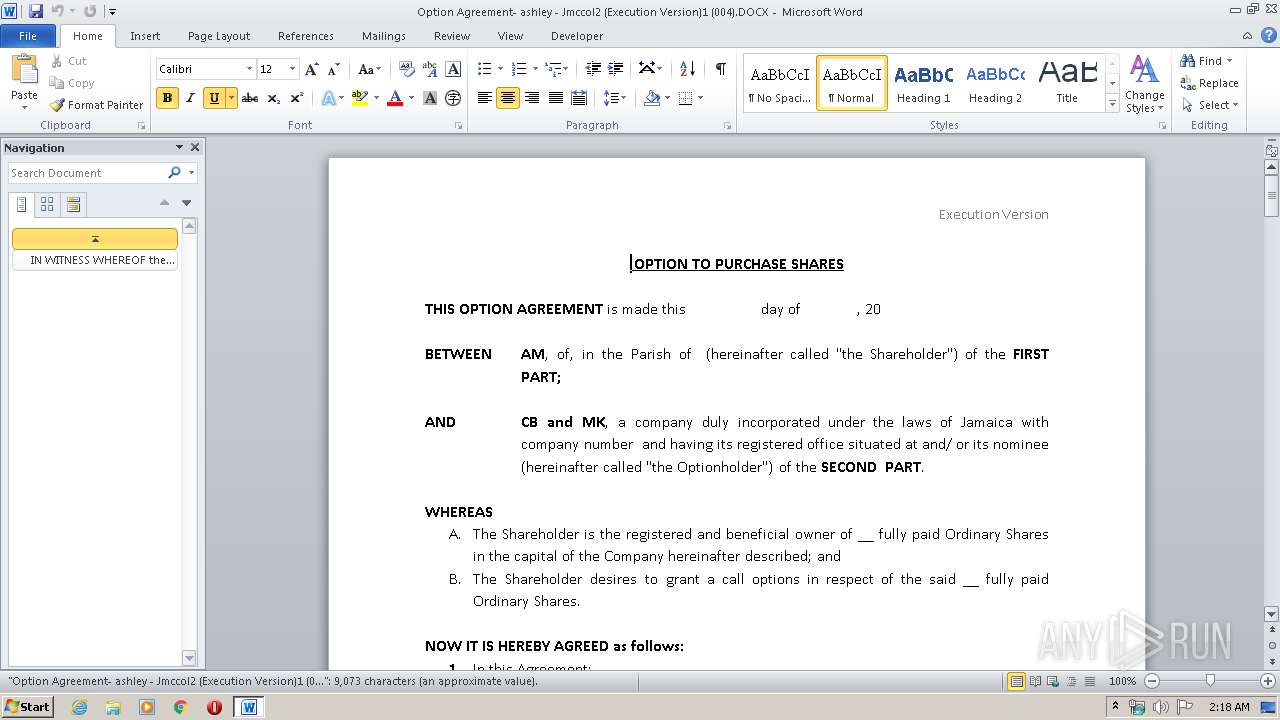1280x720 pixels.
Task: Open Change Case dropdown
Action: (x=369, y=69)
